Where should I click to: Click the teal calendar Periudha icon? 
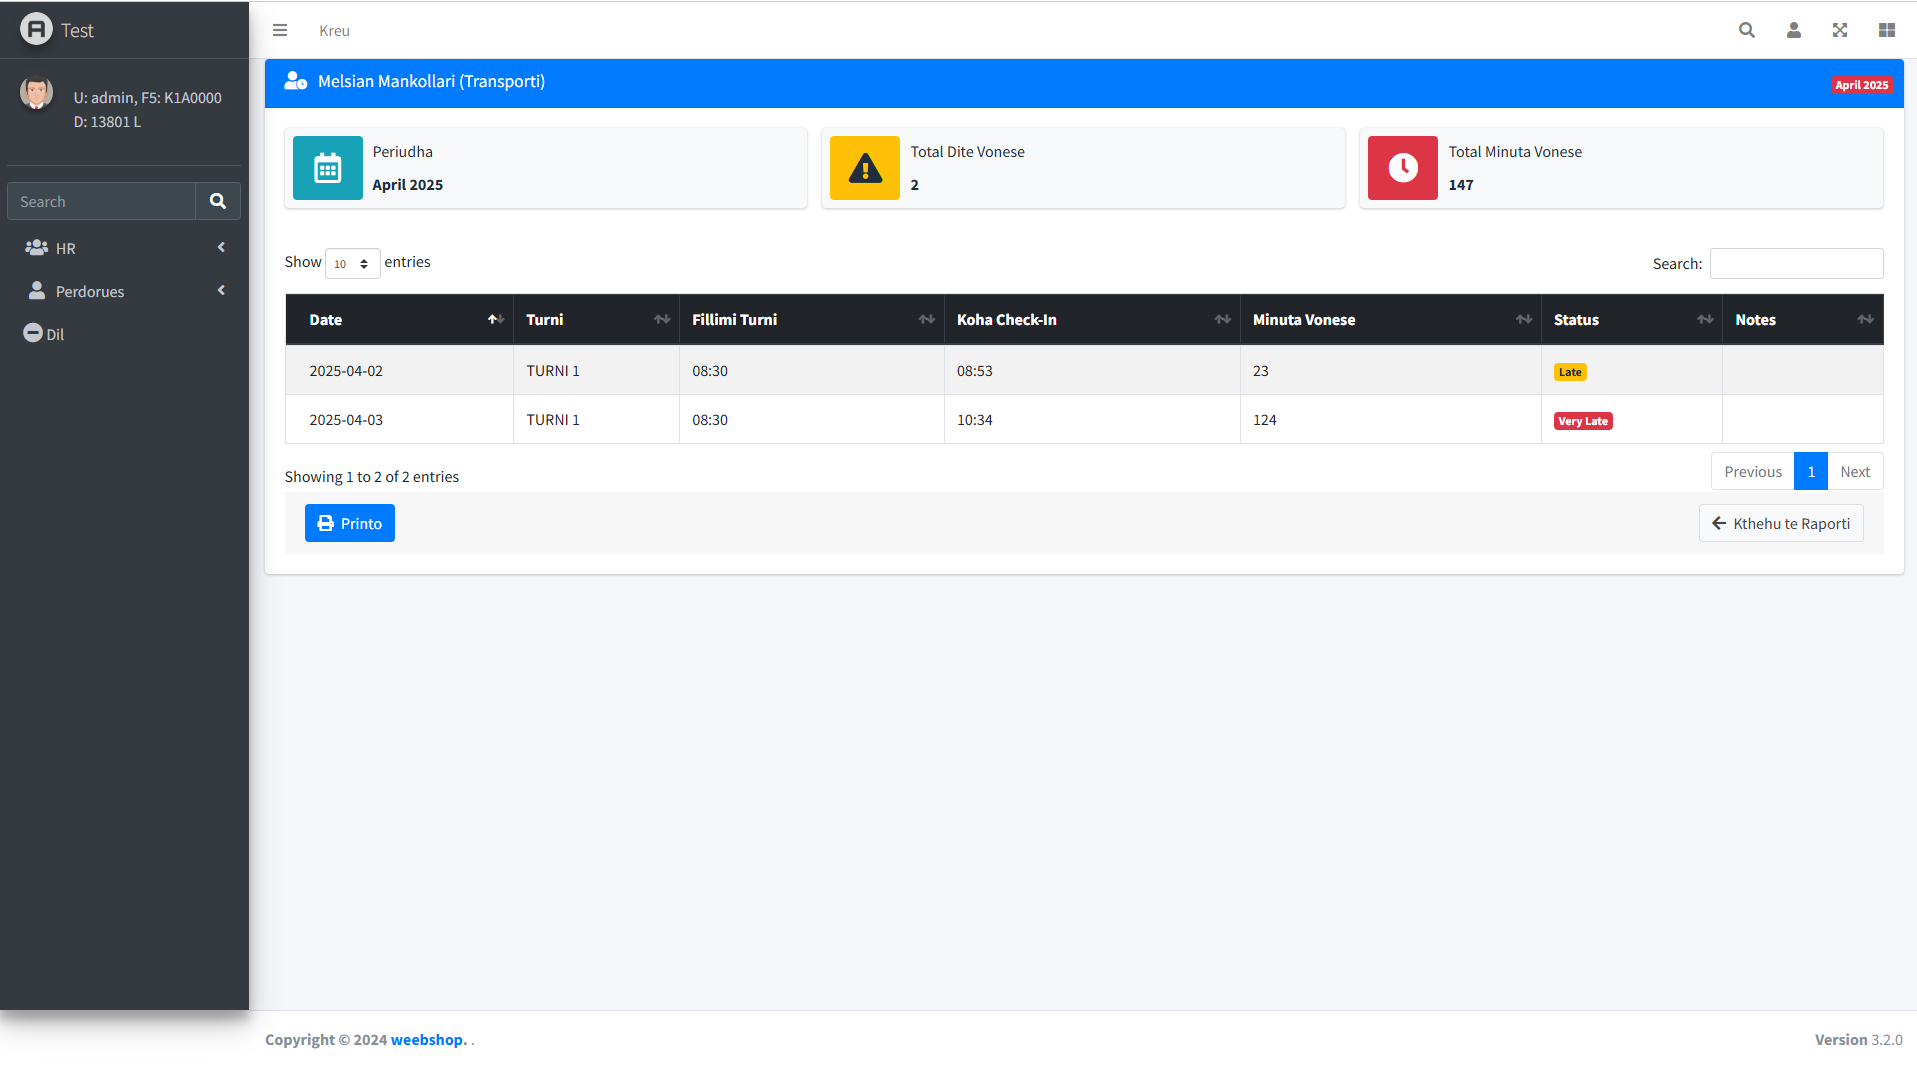click(x=327, y=168)
